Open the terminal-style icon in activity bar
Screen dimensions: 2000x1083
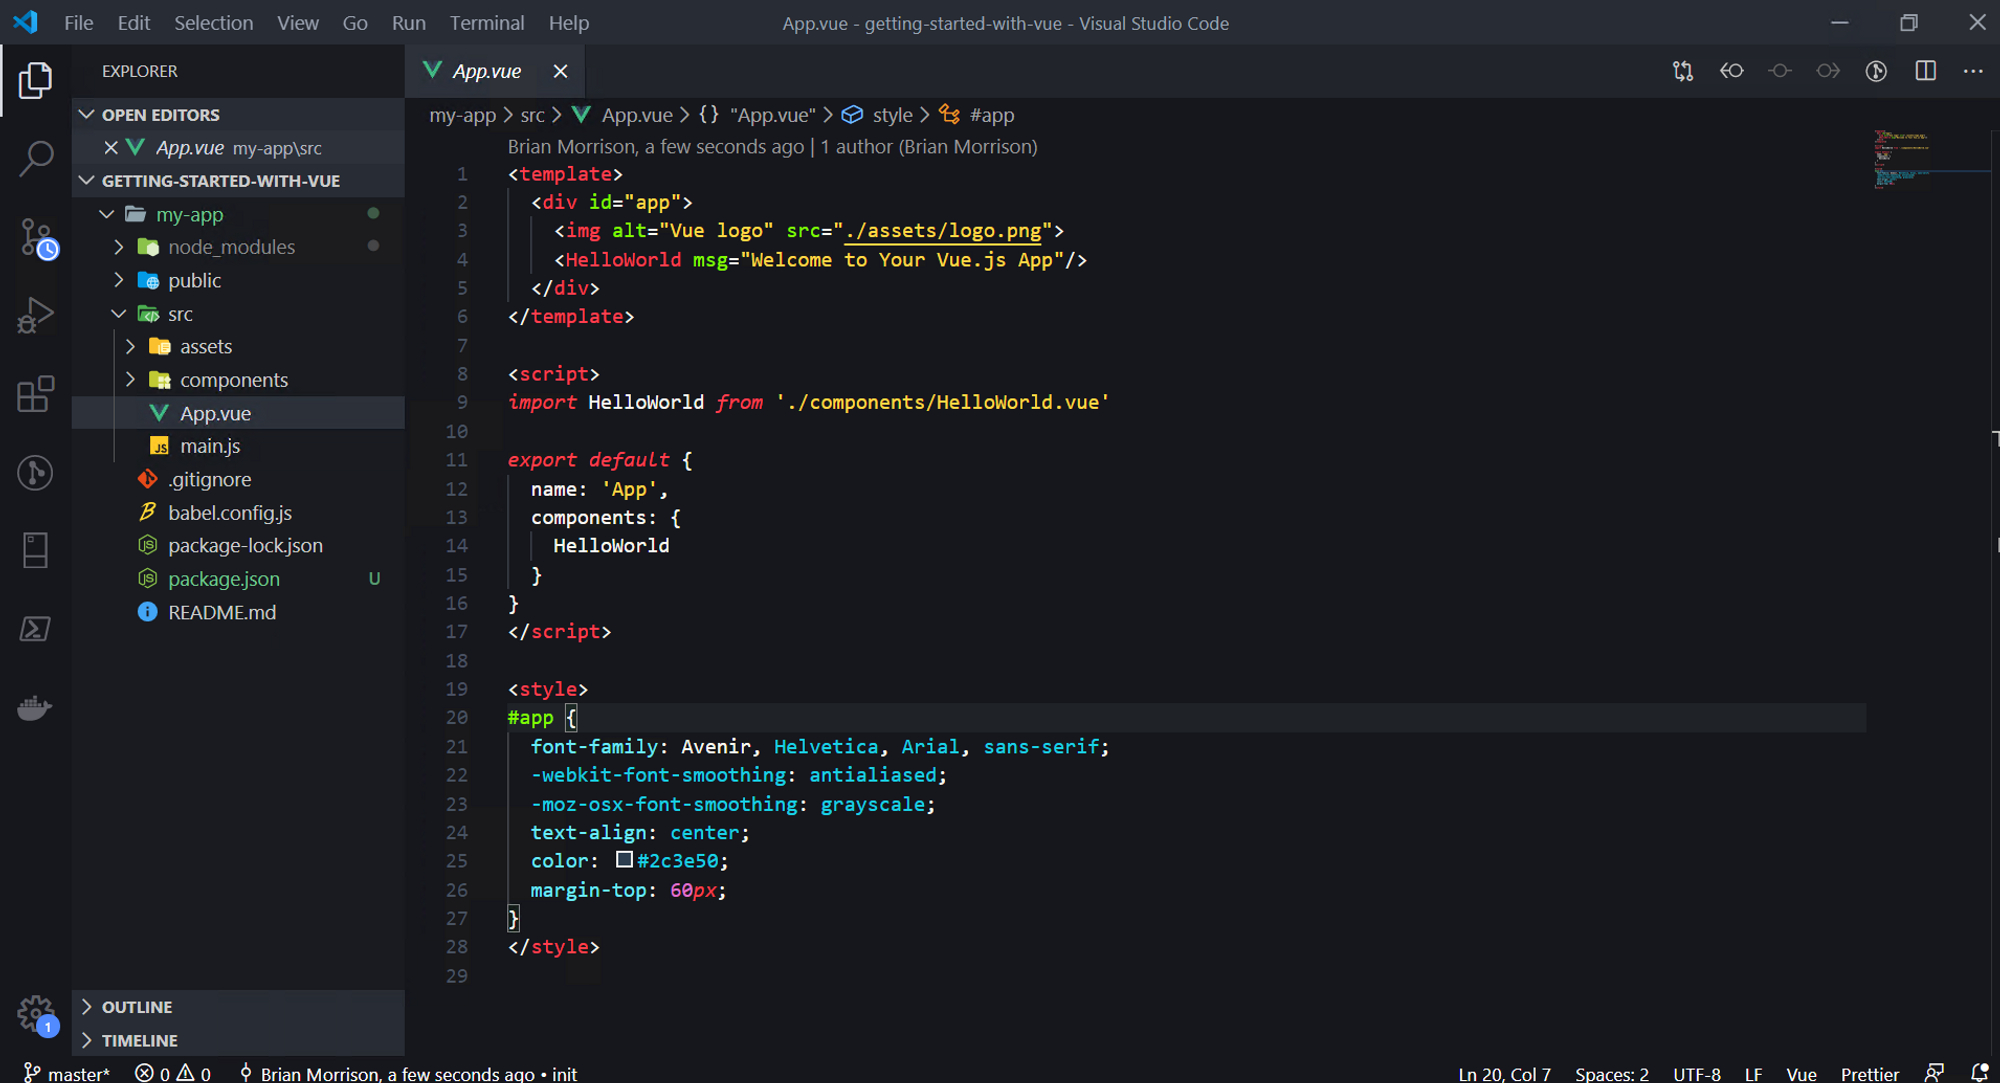click(35, 629)
